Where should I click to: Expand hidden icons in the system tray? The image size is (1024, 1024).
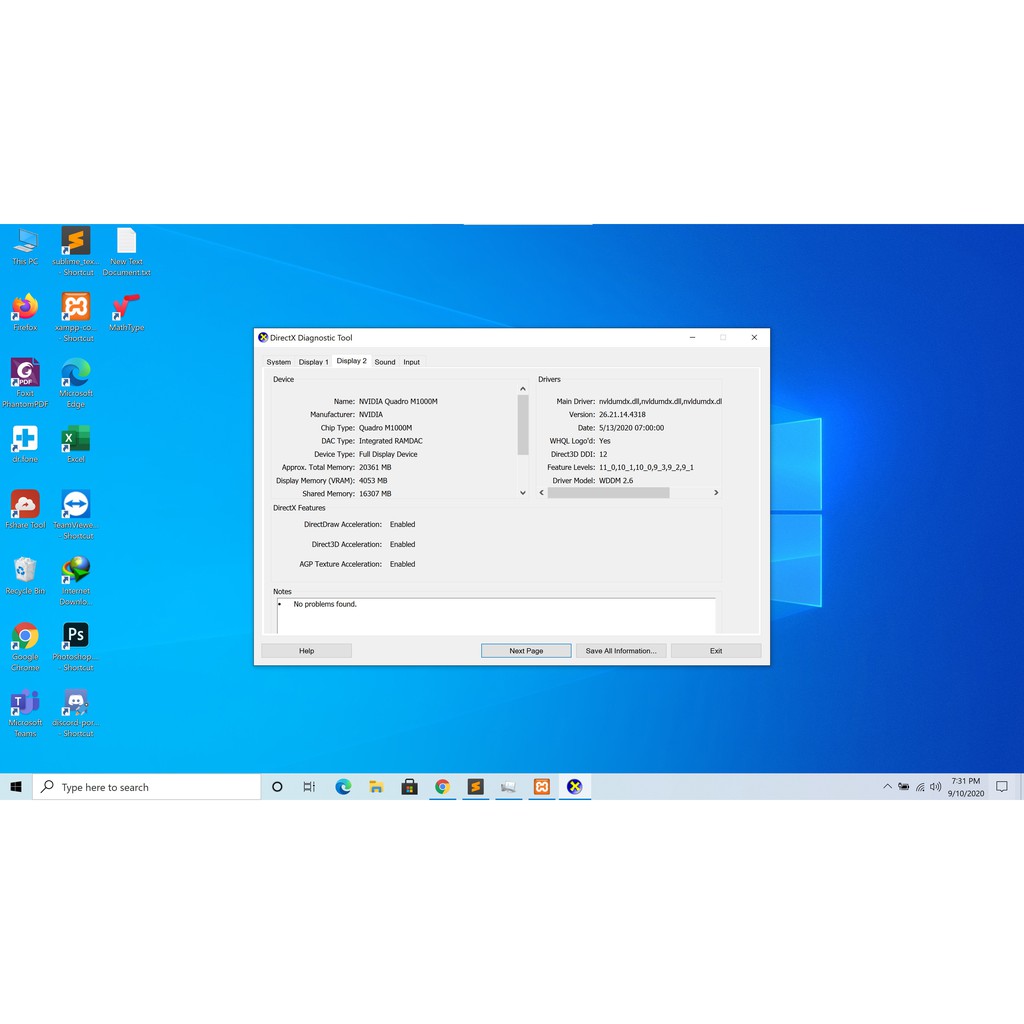(x=888, y=787)
